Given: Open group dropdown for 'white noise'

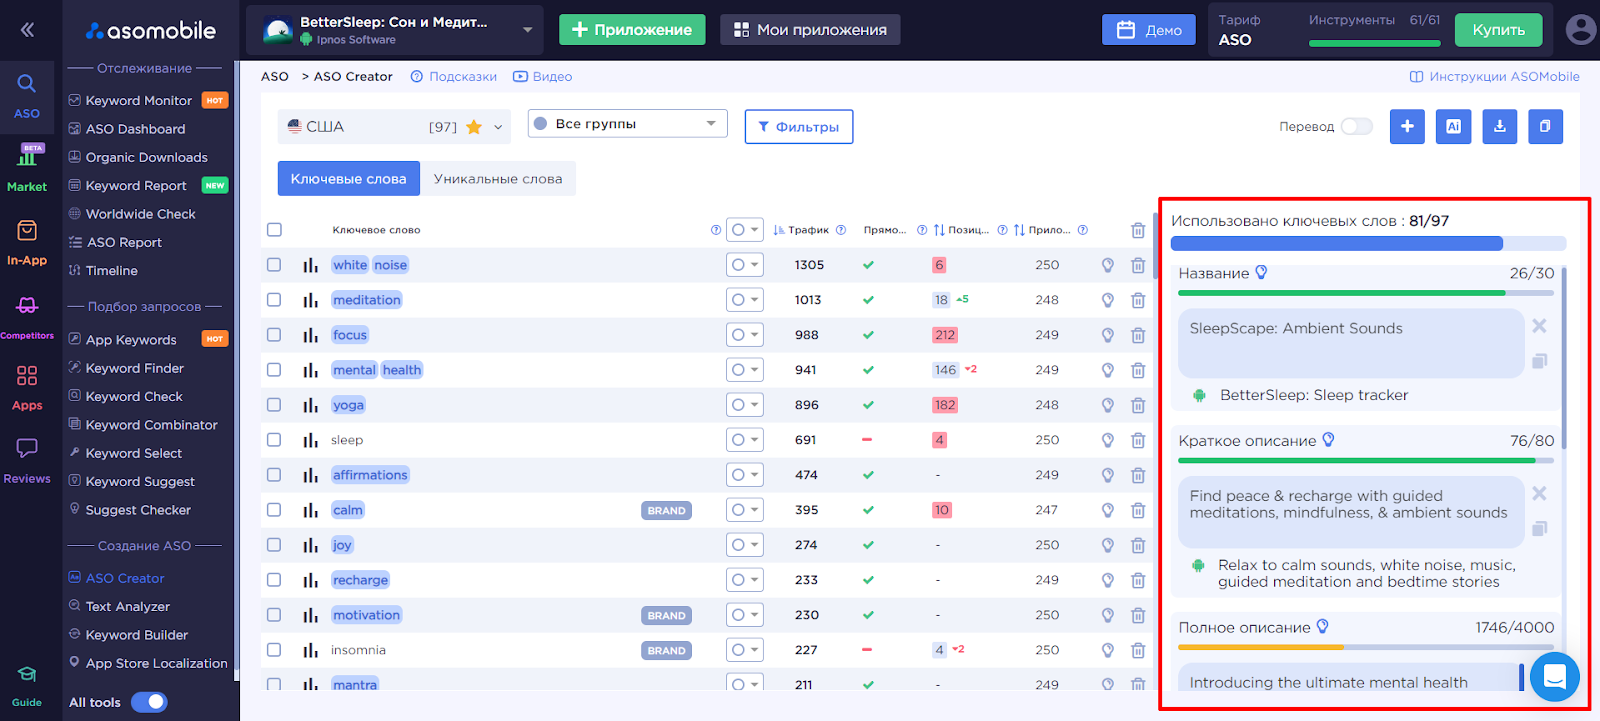Looking at the screenshot, I should click(x=744, y=265).
